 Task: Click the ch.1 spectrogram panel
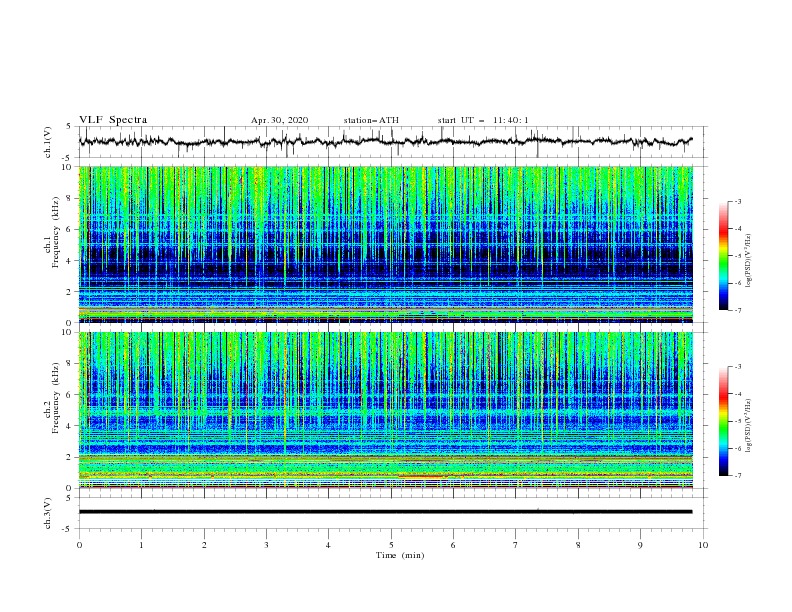pos(386,244)
